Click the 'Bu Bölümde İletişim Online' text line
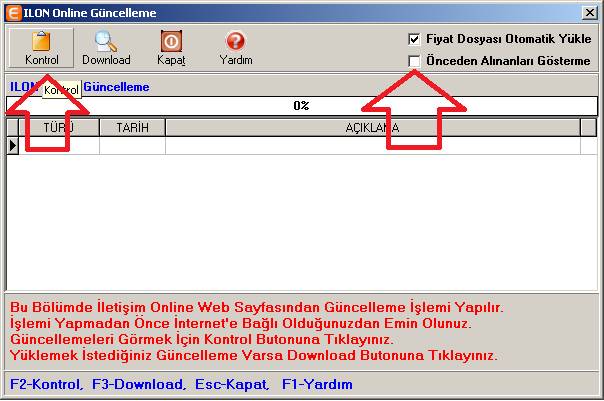 point(257,307)
